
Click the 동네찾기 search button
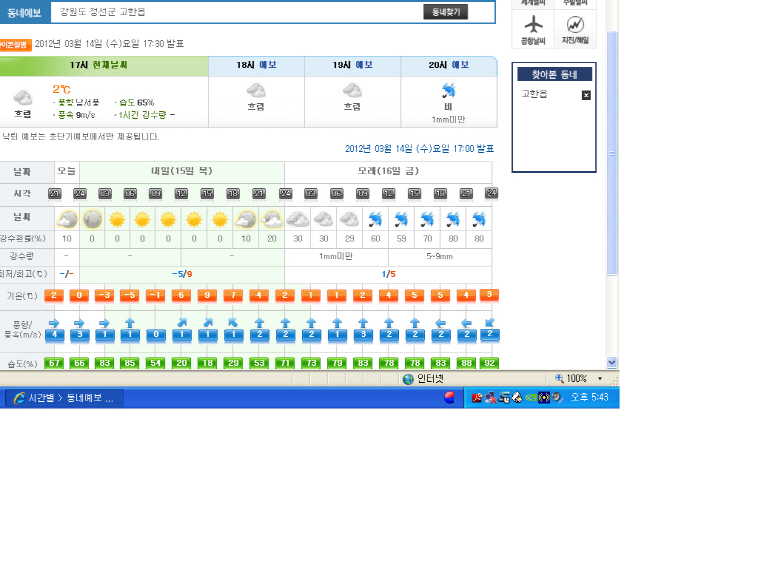pos(445,12)
